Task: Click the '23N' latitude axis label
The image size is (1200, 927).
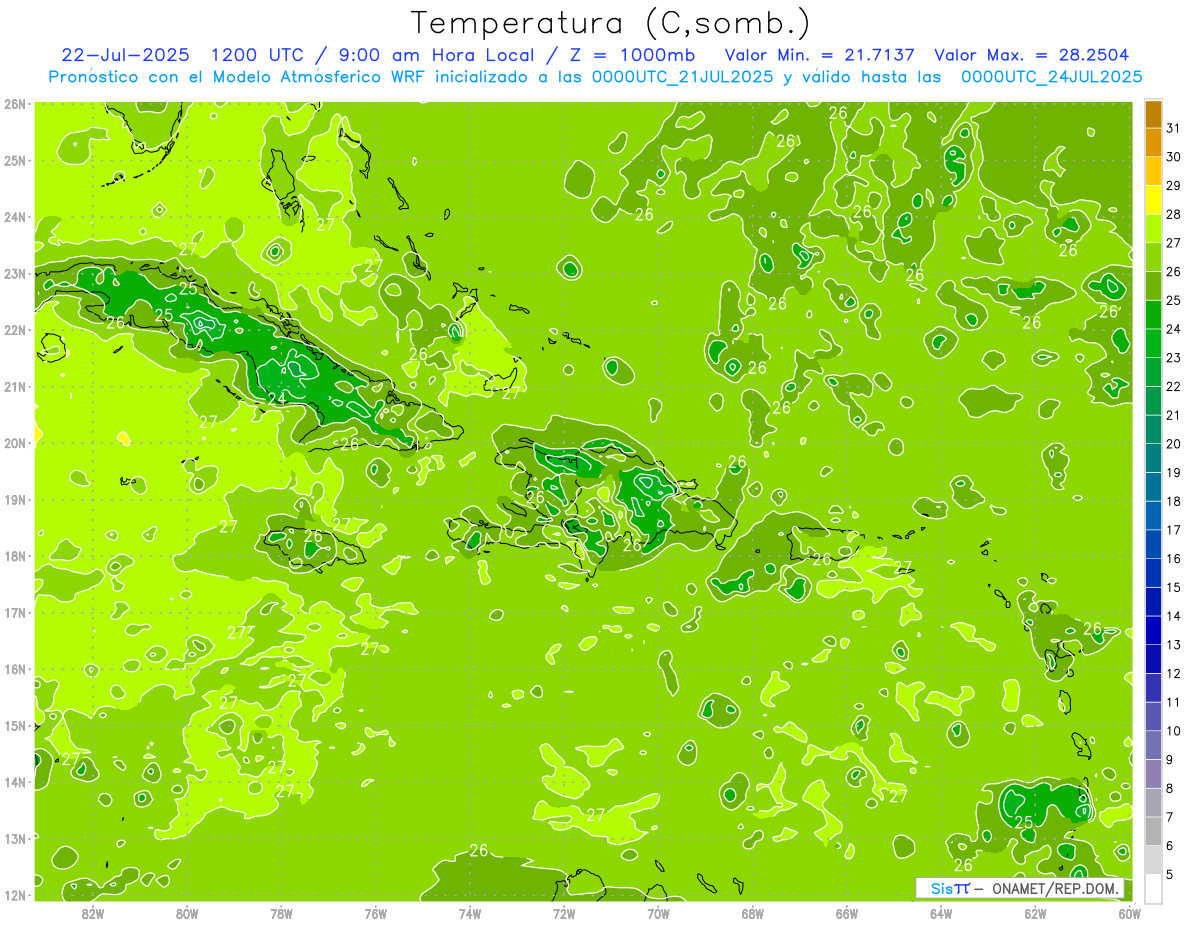Action: coord(15,273)
